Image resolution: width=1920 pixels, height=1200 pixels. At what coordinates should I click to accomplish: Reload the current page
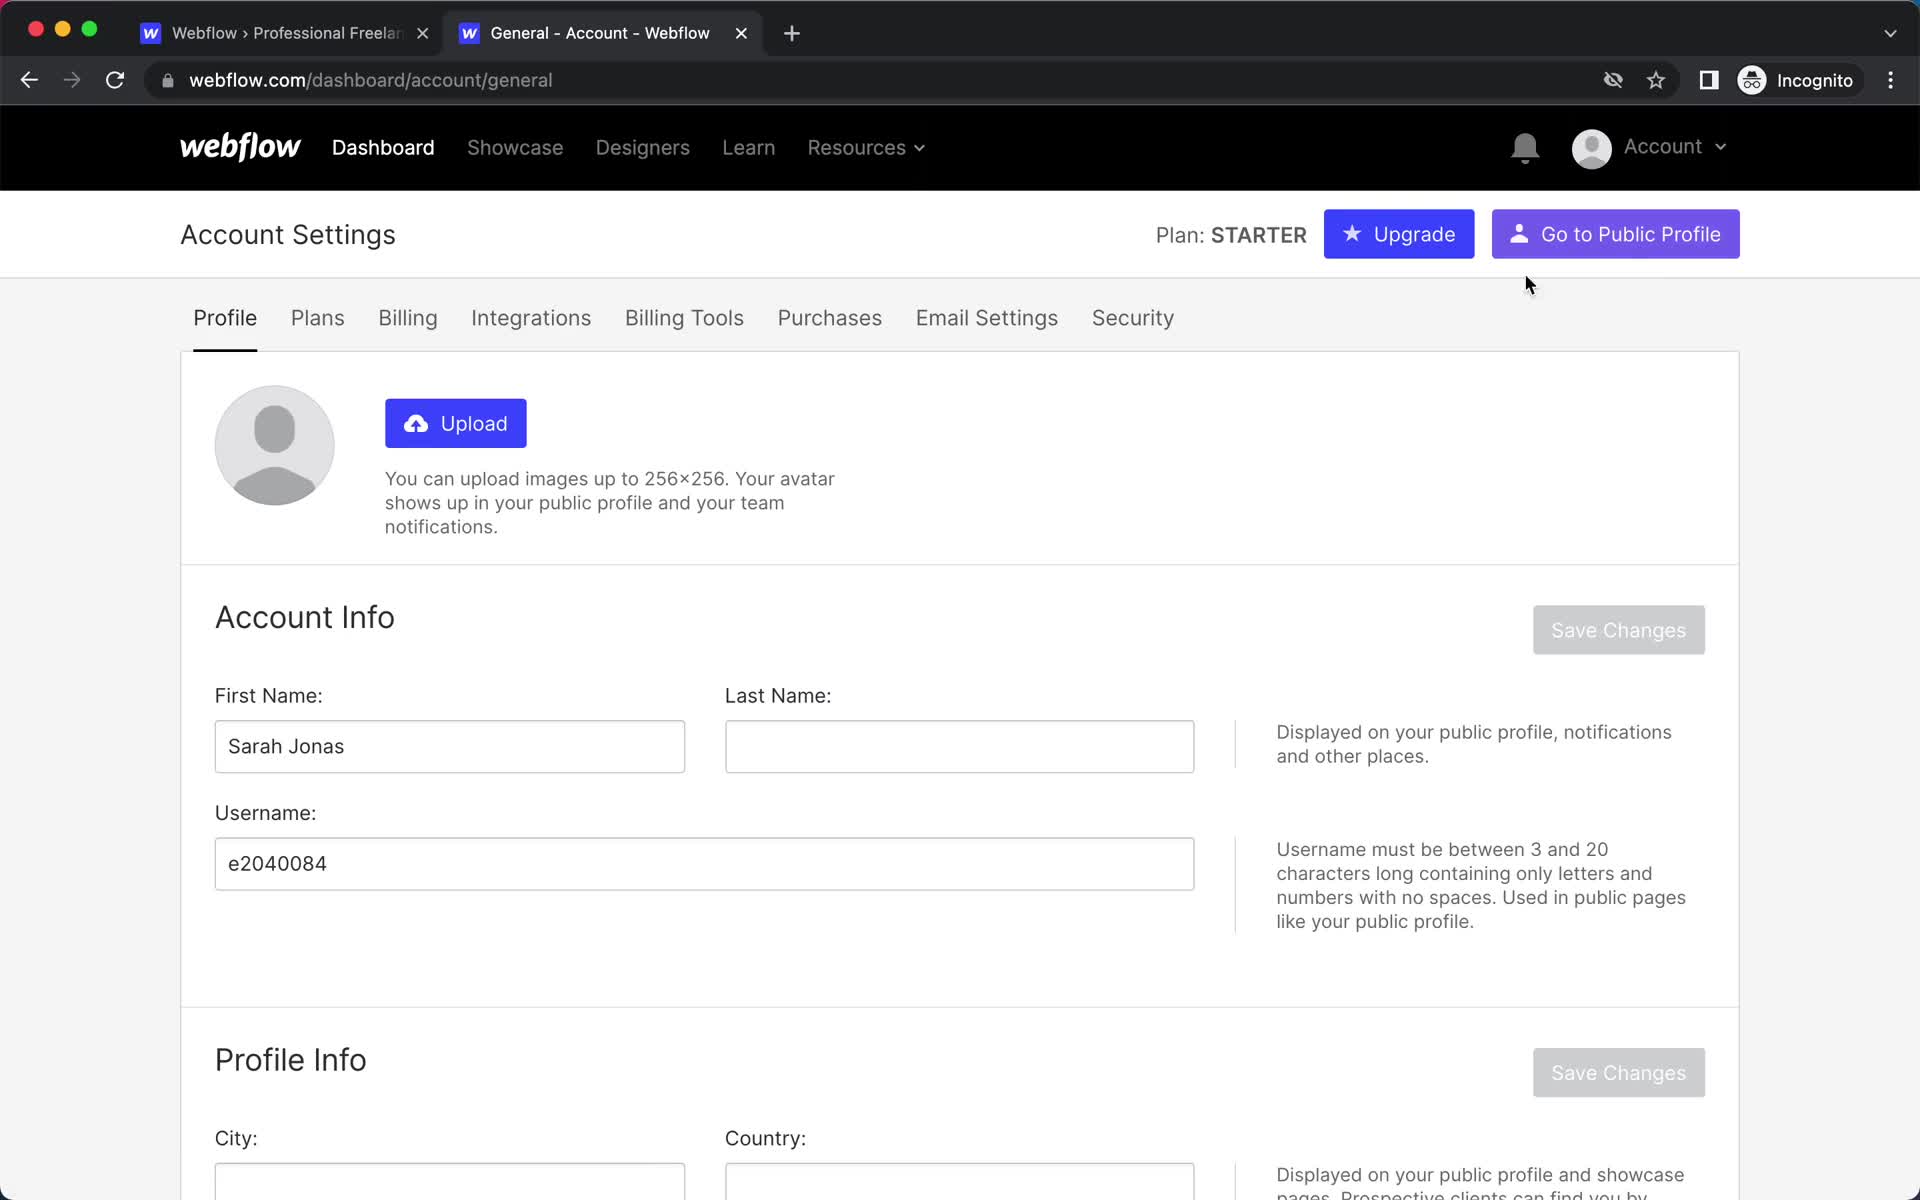[115, 80]
